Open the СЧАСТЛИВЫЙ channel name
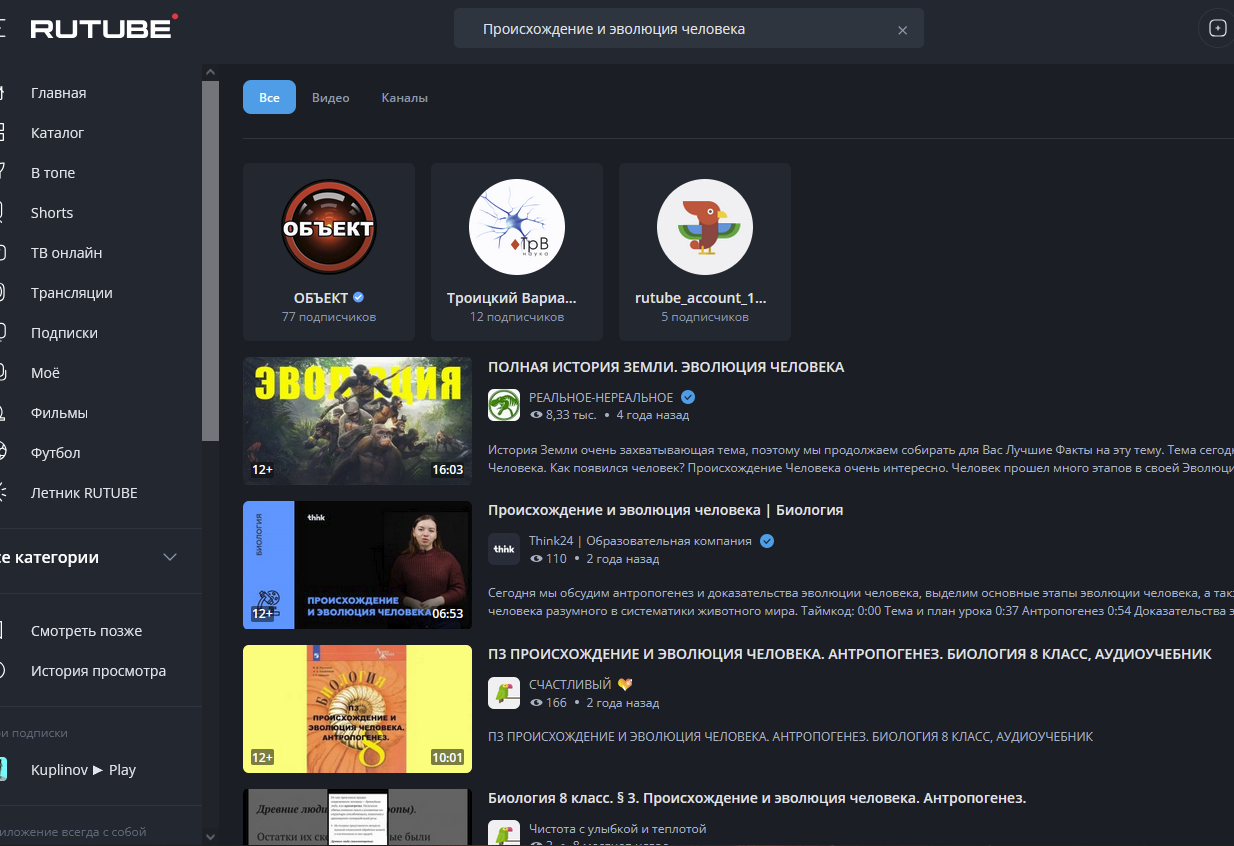Screen dimensions: 1234x846 (570, 685)
